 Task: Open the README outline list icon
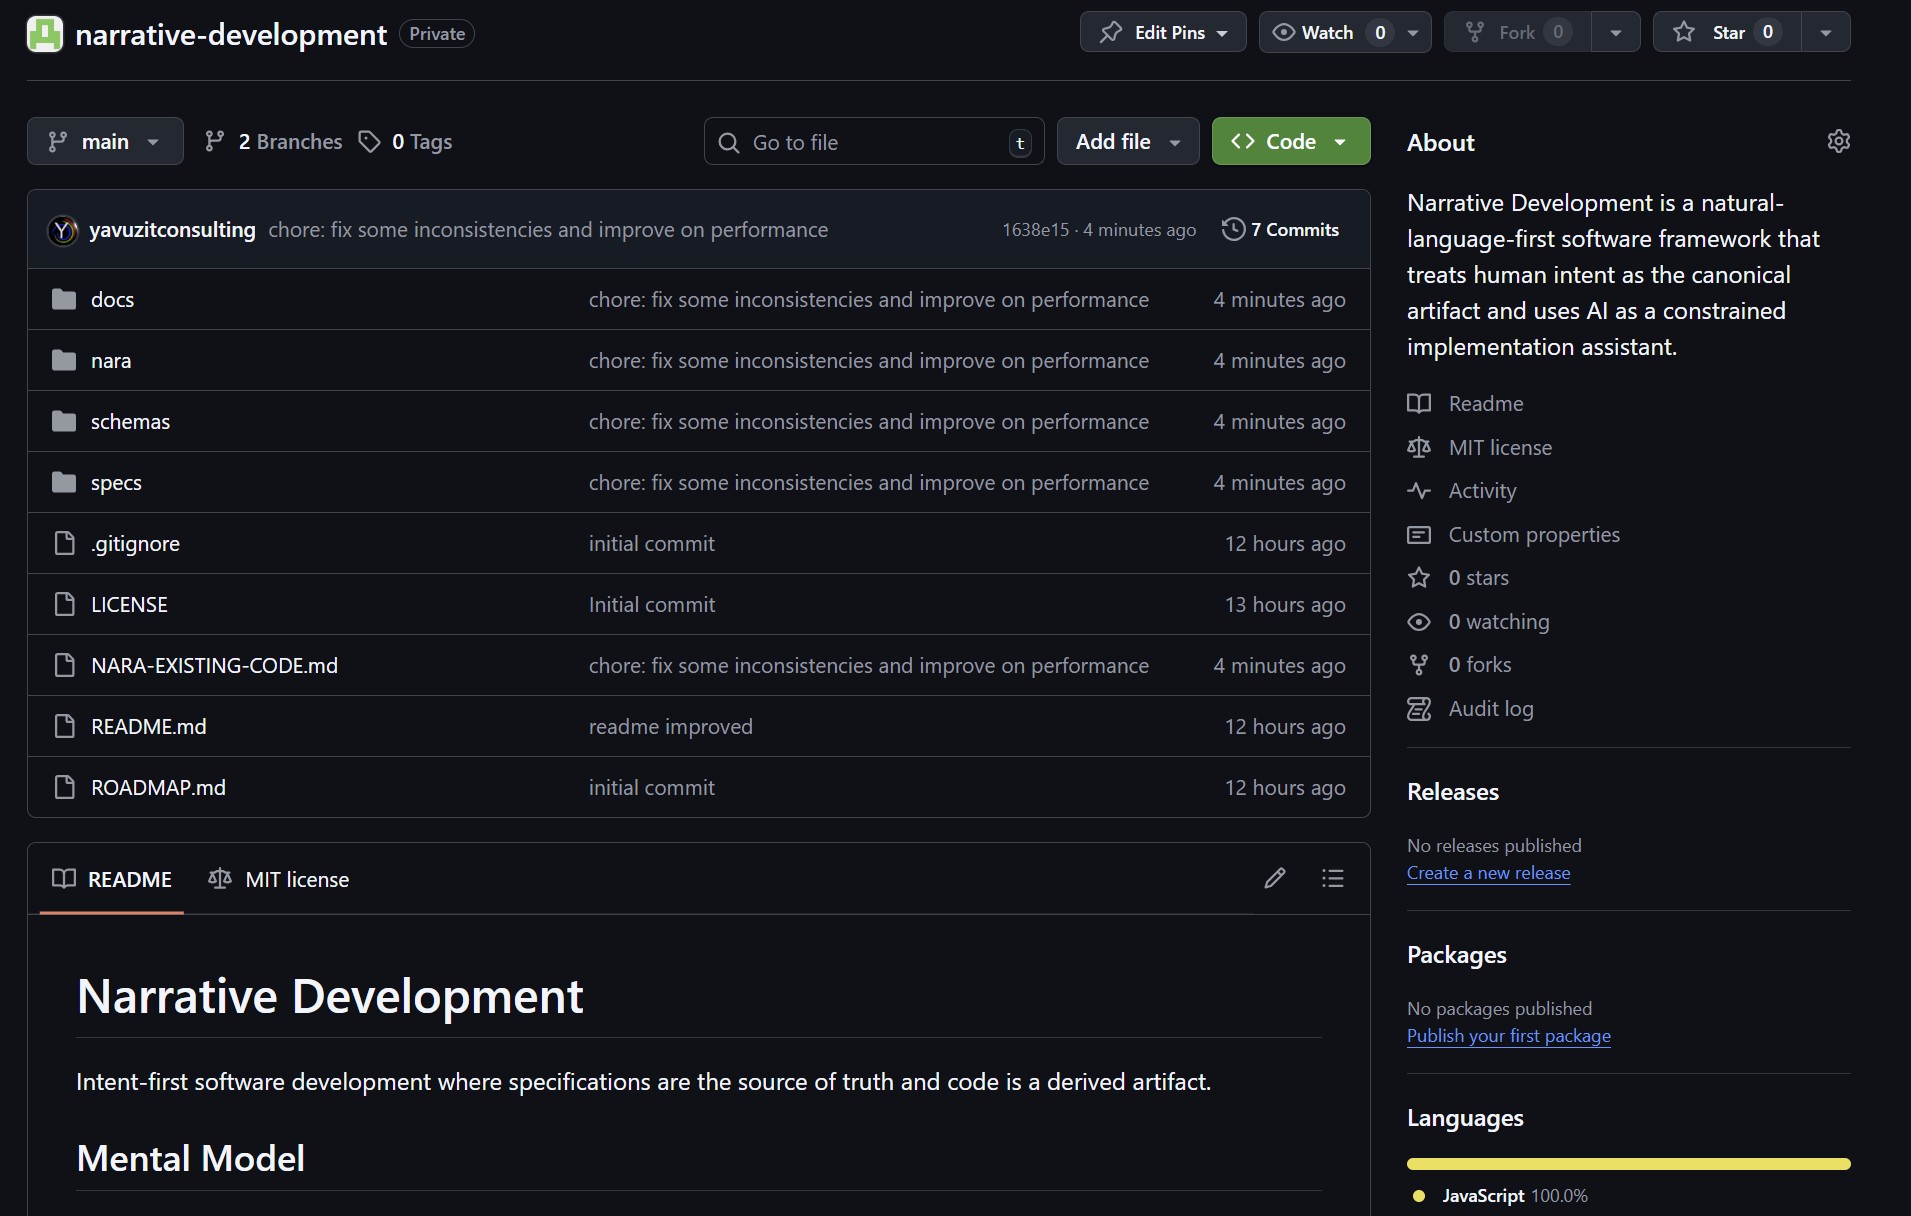[1333, 878]
